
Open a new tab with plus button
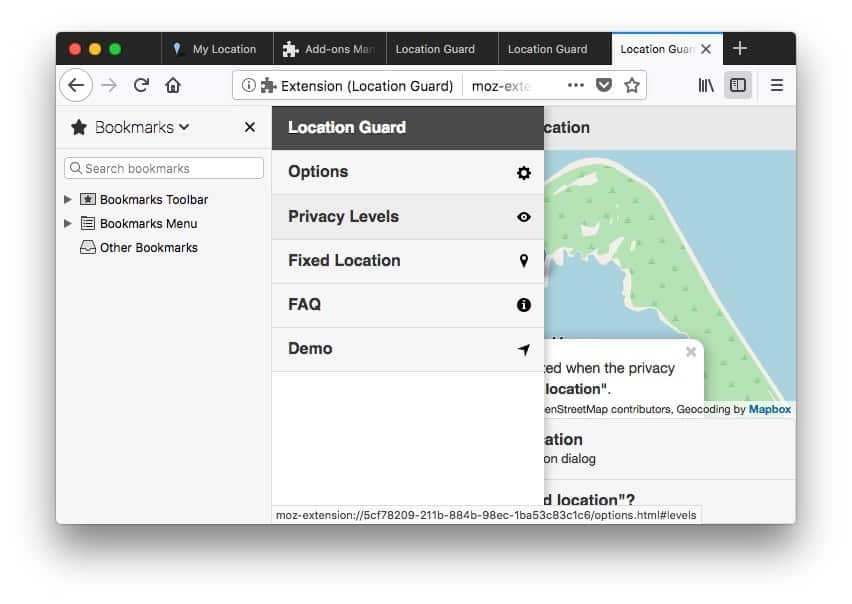click(x=740, y=49)
